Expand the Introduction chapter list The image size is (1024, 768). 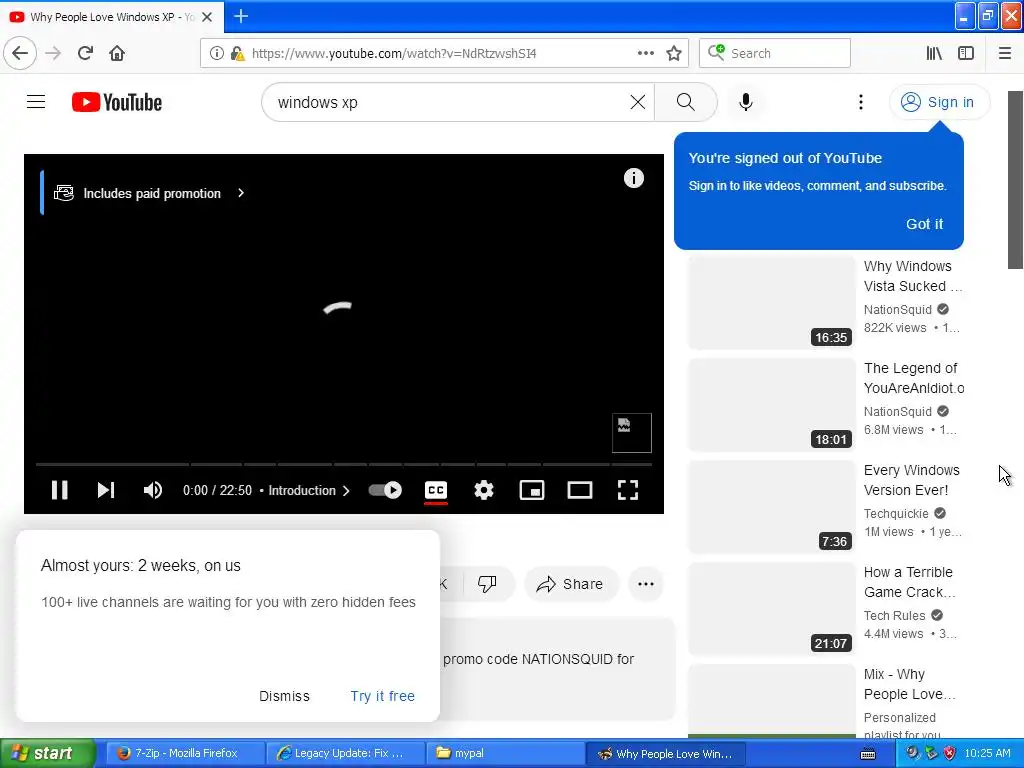(x=308, y=490)
